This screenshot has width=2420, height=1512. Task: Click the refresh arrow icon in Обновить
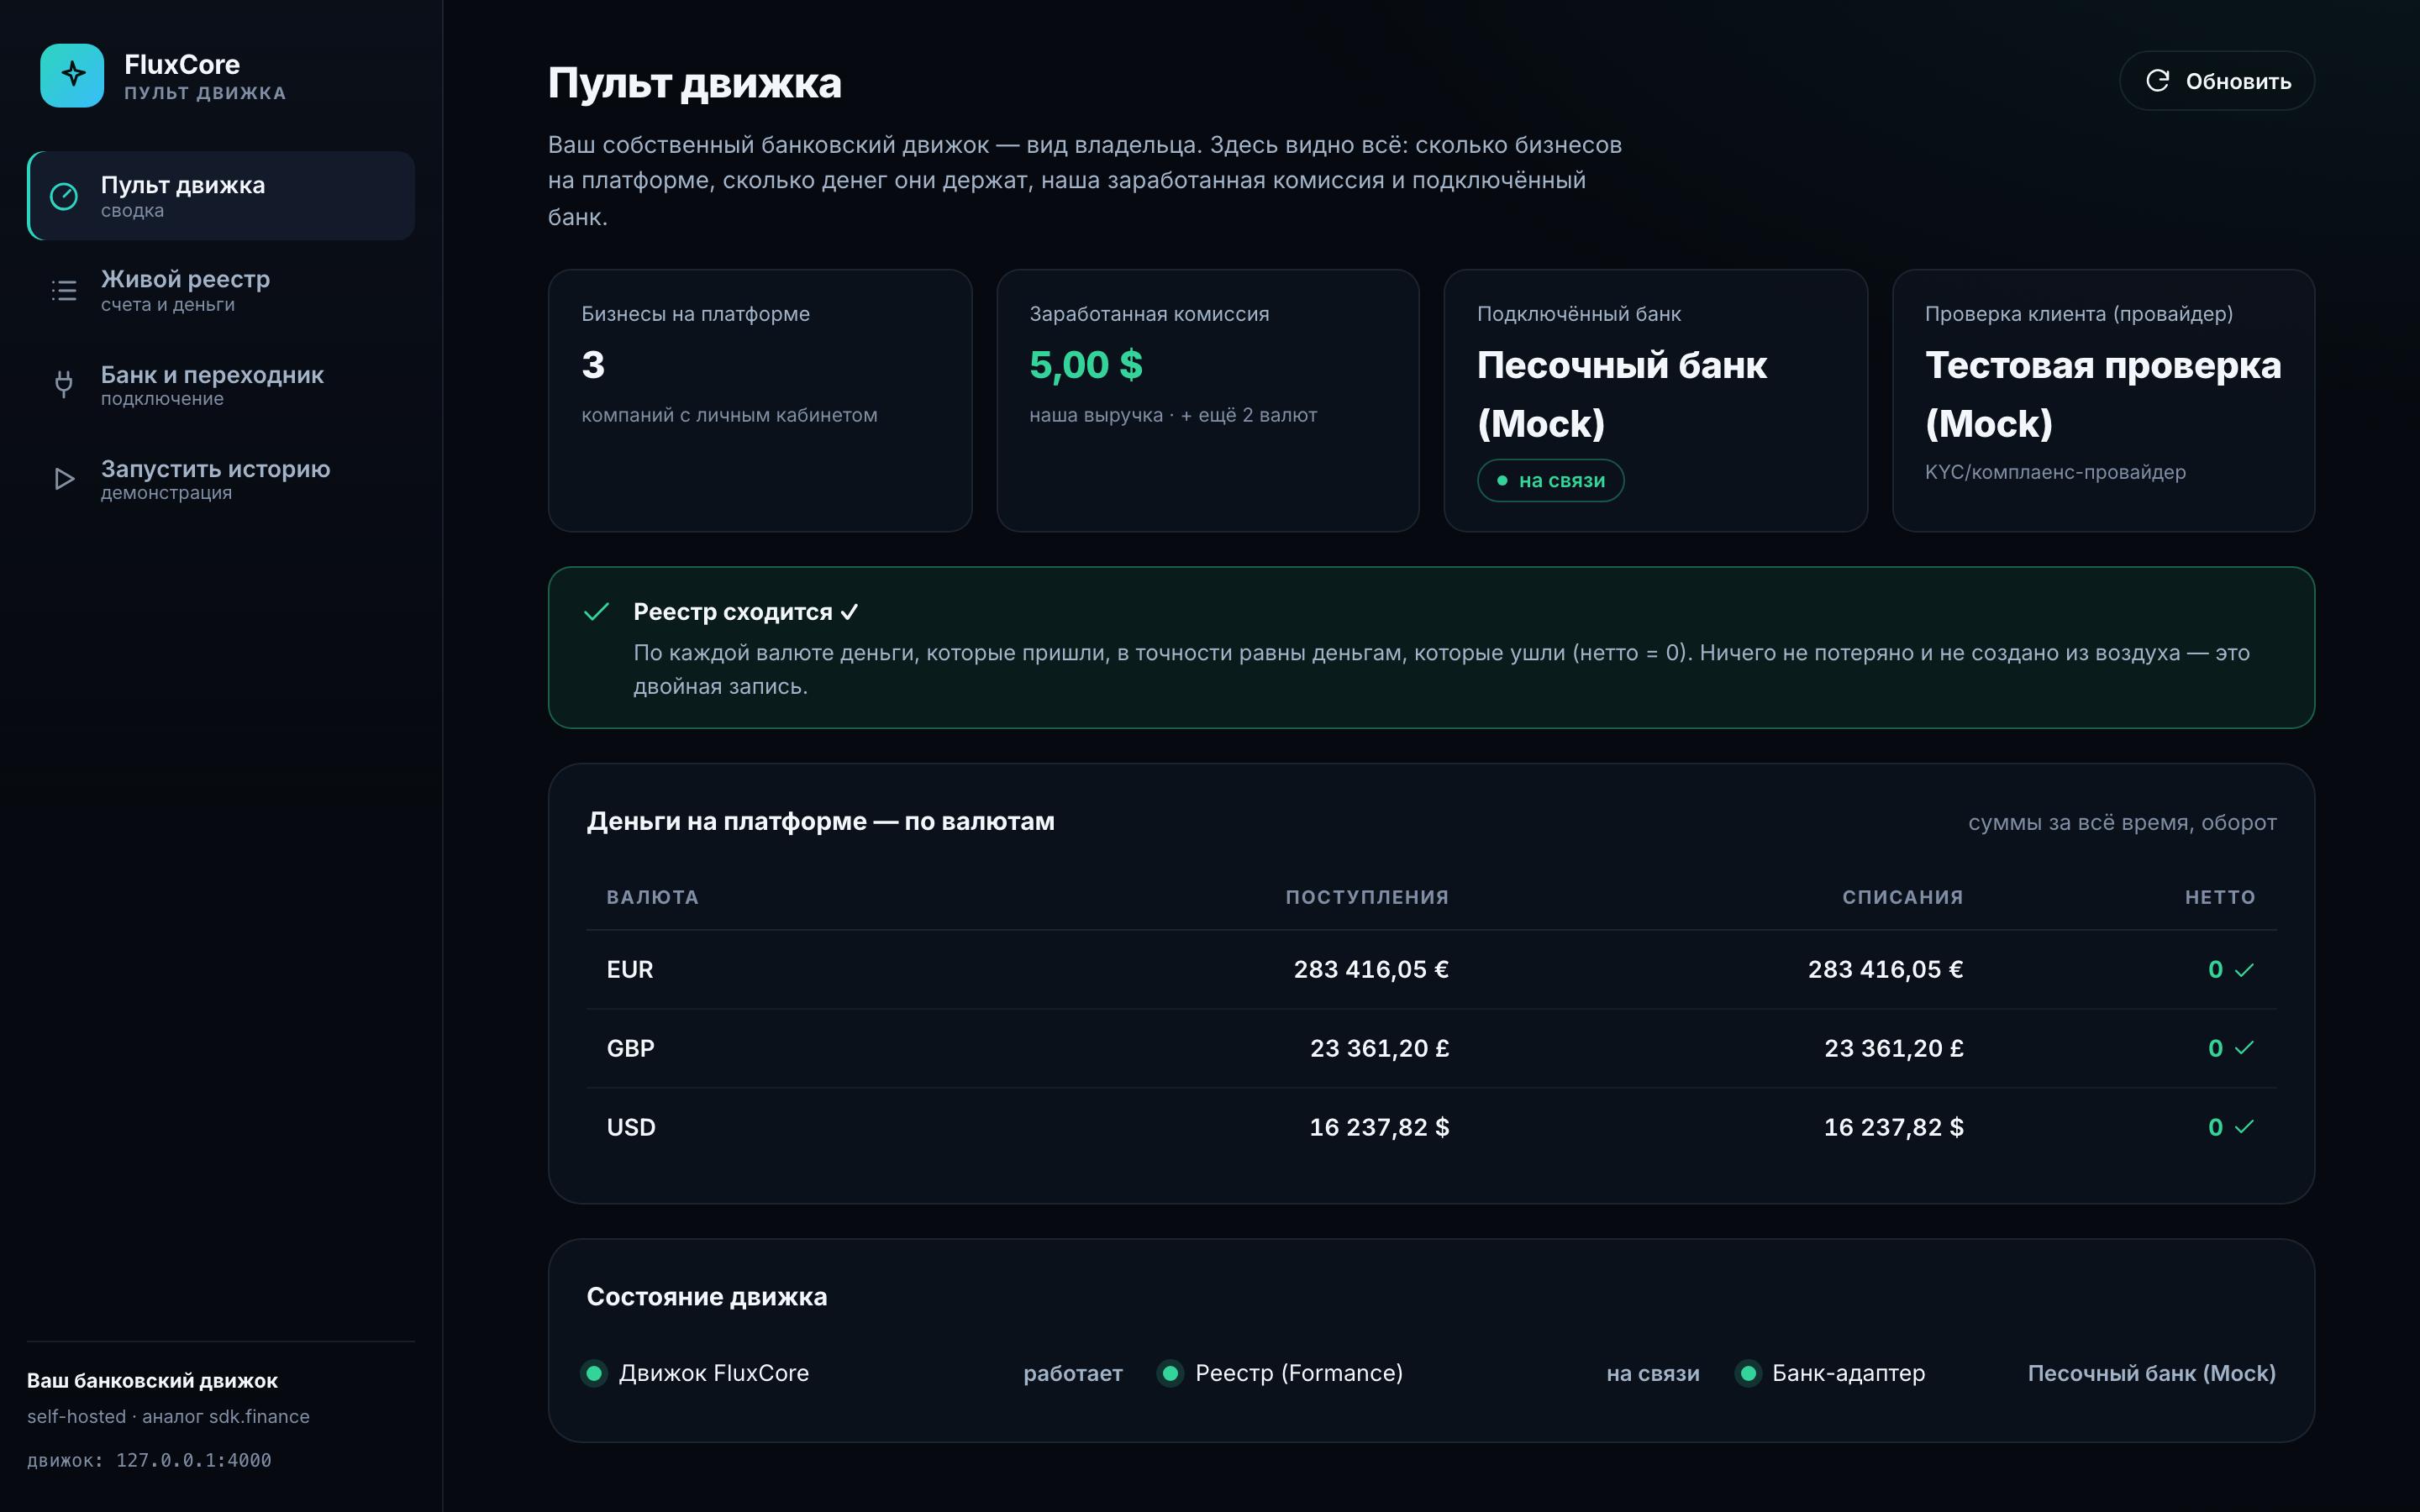click(x=2157, y=81)
